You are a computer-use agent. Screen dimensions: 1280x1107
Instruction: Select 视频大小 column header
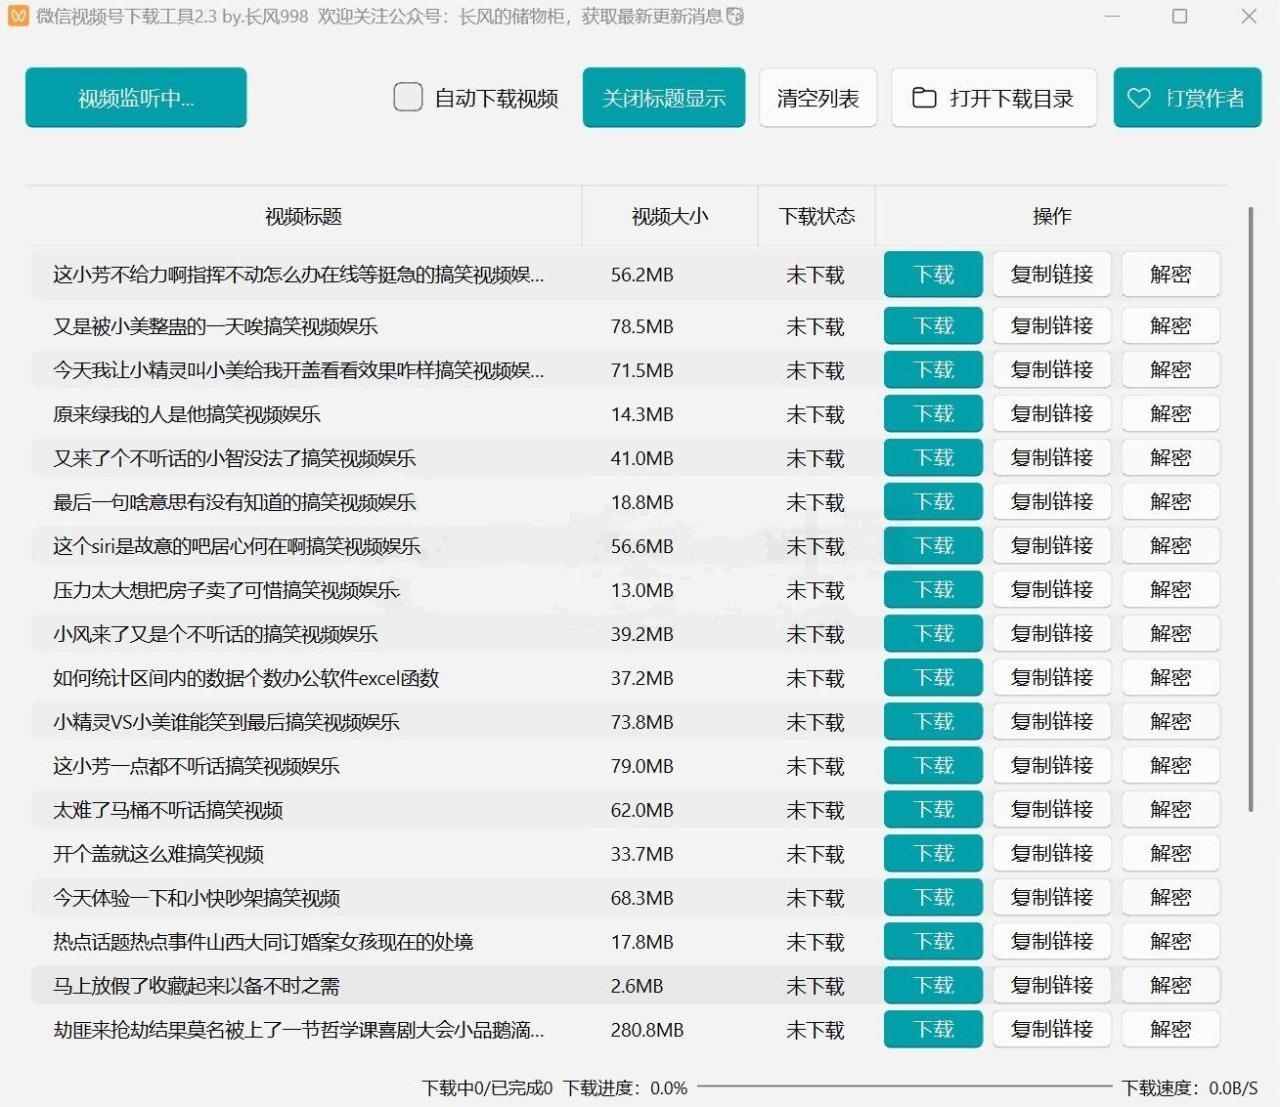tap(670, 216)
